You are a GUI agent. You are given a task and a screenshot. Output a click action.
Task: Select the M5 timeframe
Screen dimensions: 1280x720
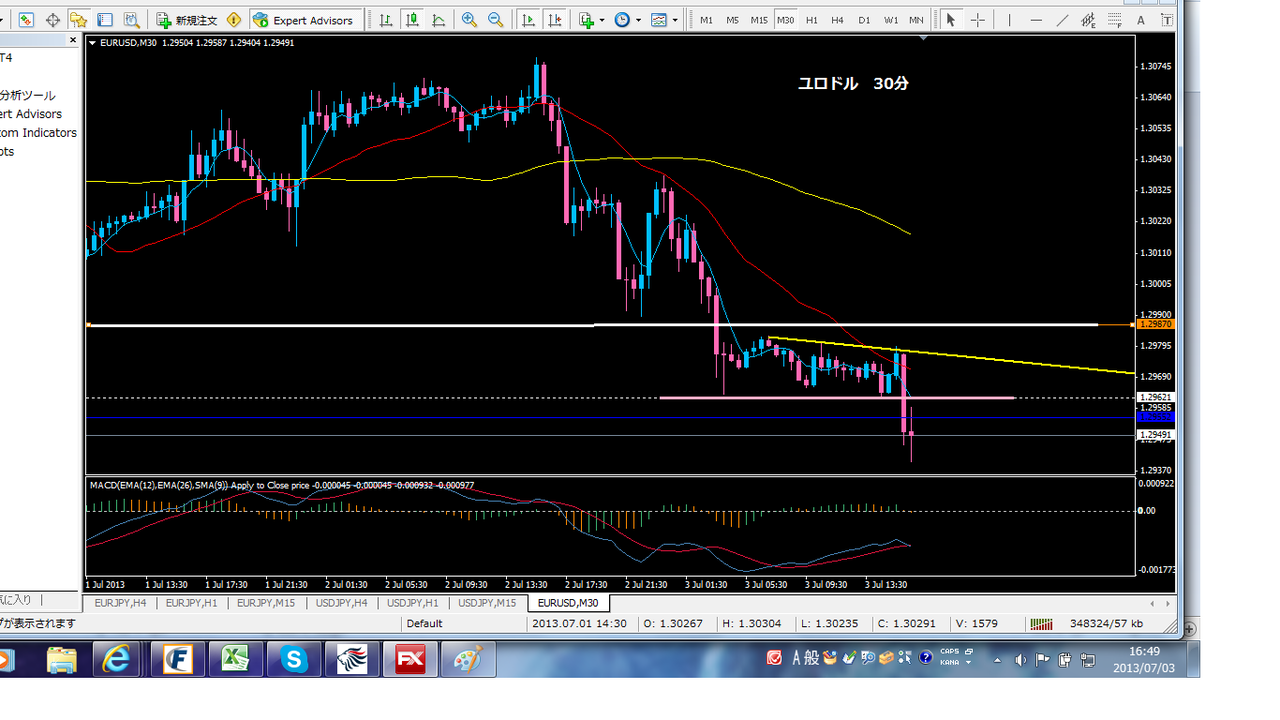tap(732, 20)
